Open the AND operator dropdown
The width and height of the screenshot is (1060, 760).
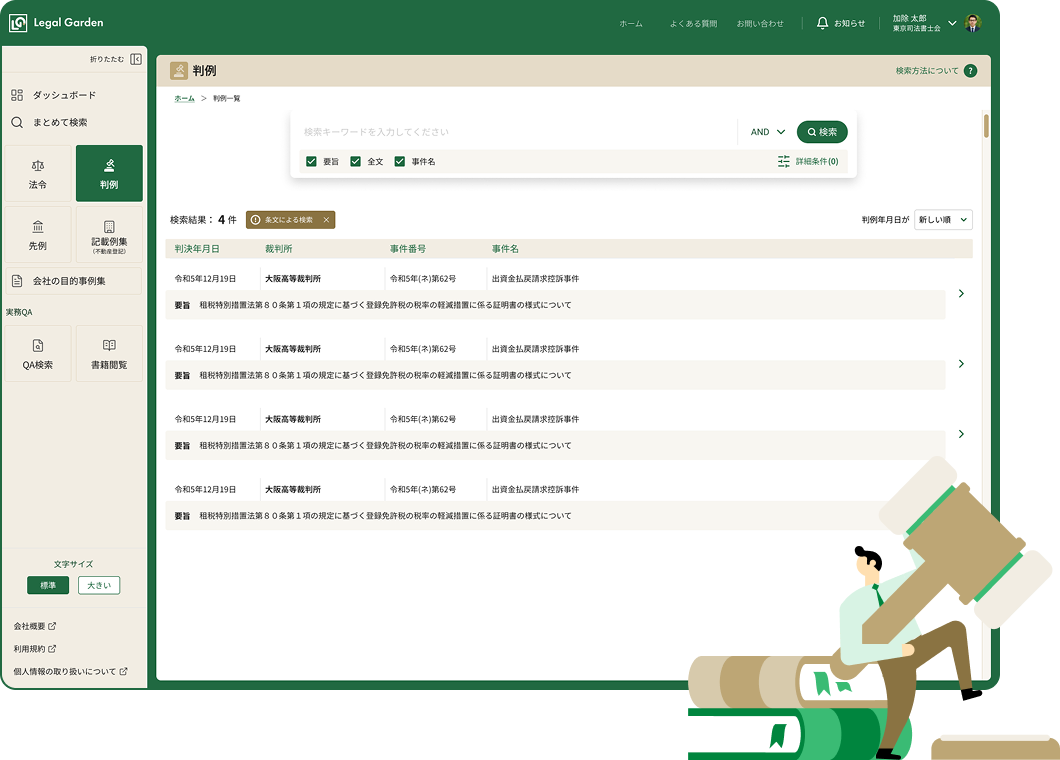pyautogui.click(x=767, y=132)
